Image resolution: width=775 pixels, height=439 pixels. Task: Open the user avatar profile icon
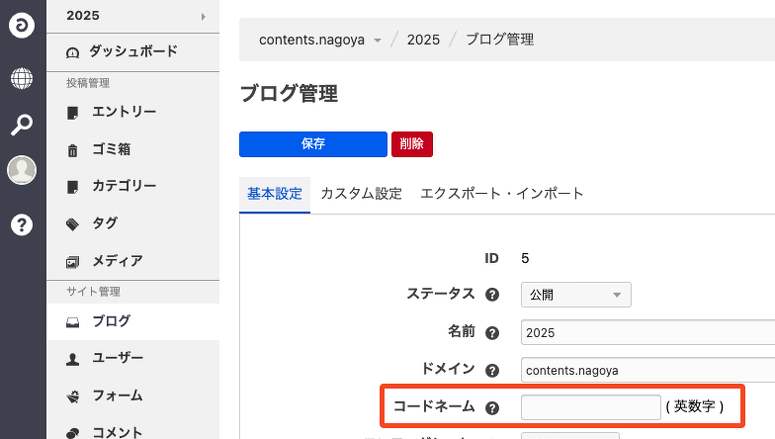(x=22, y=171)
